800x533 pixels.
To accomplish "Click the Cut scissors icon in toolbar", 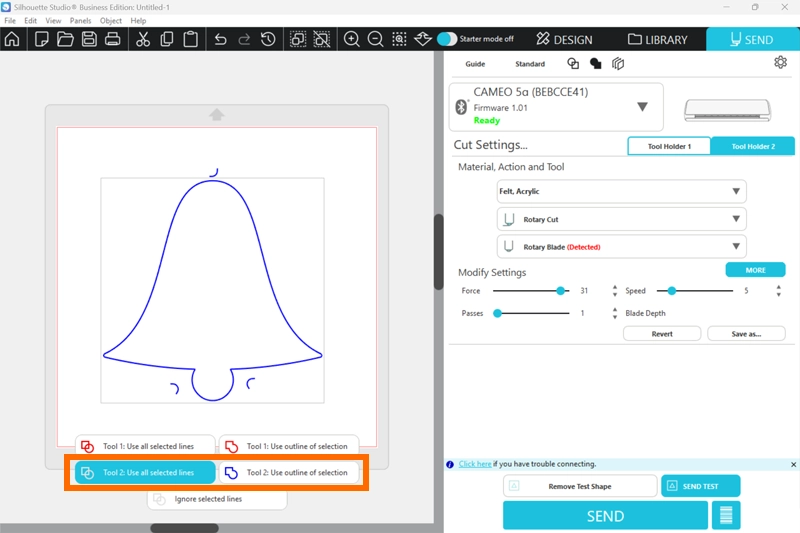I will click(142, 39).
